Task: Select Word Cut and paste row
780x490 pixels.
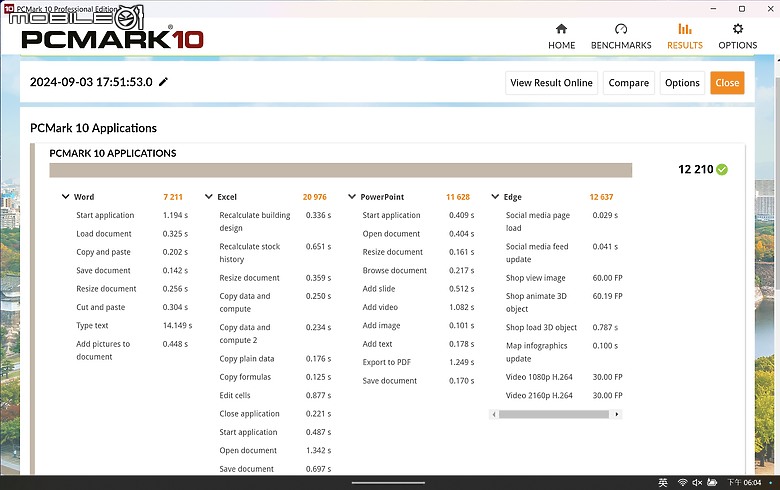Action: coord(132,307)
